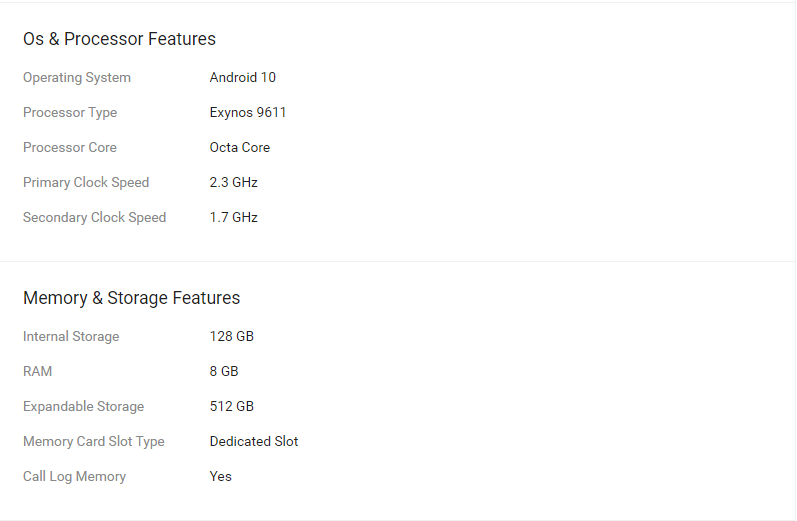Click the Dedicated Slot value
Screen dimensions: 797x521
[x=254, y=442]
